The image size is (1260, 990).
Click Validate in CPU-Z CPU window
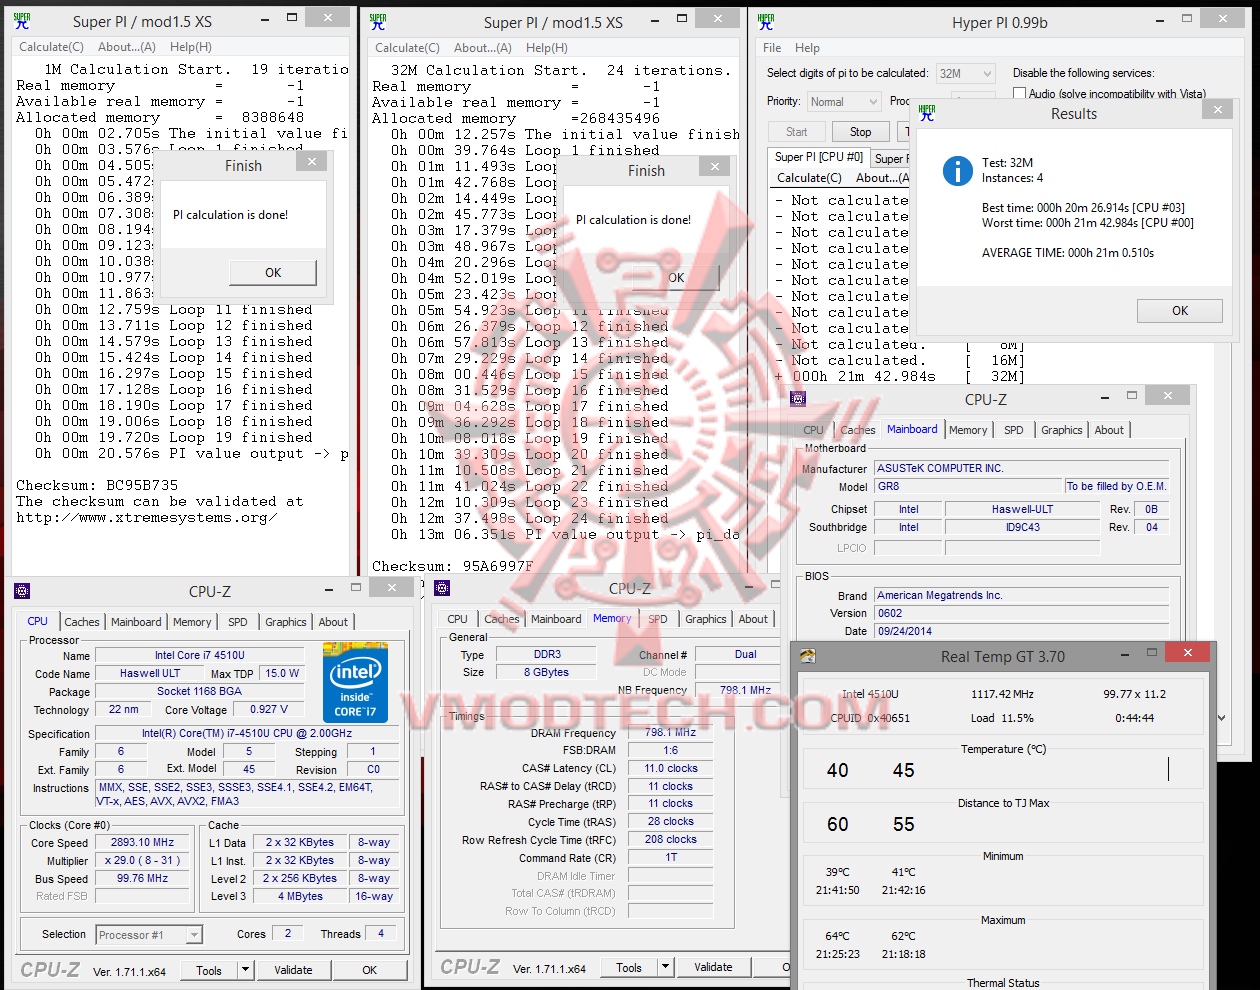pyautogui.click(x=293, y=969)
